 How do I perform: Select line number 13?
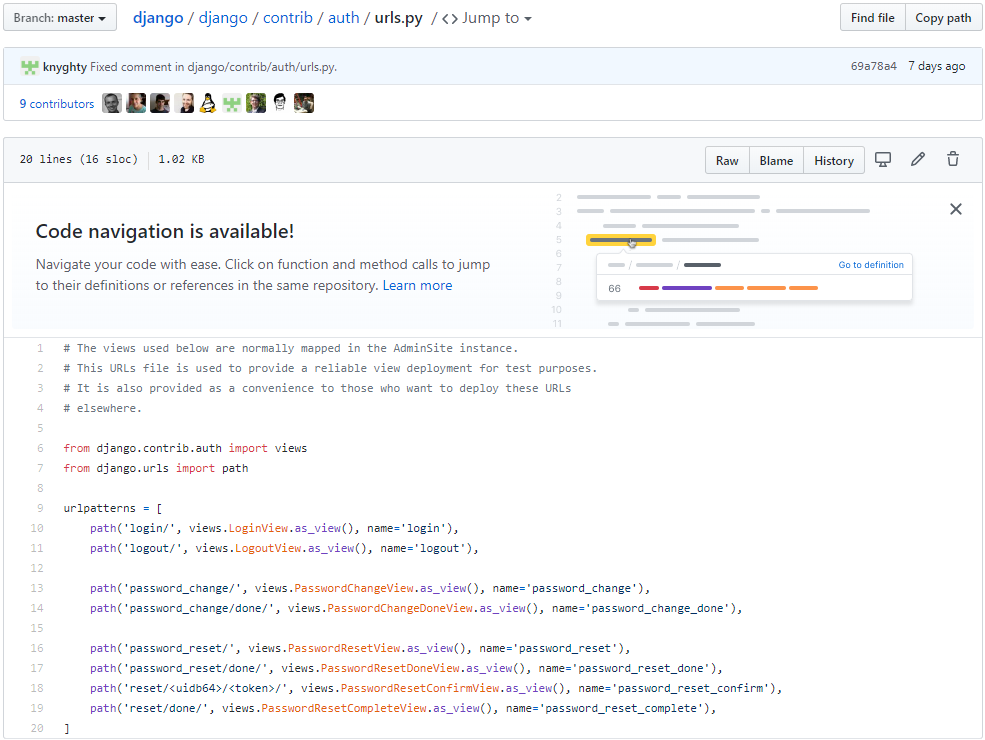(37, 588)
